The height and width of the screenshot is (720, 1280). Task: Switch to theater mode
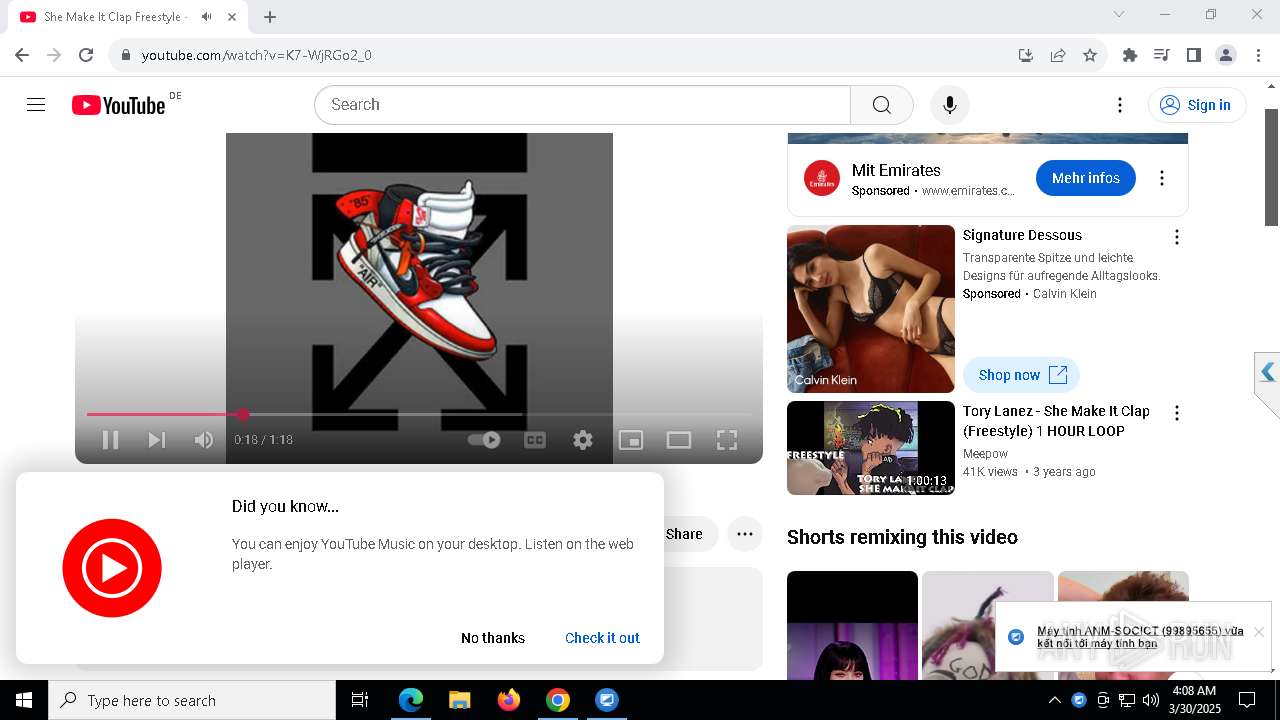(679, 440)
